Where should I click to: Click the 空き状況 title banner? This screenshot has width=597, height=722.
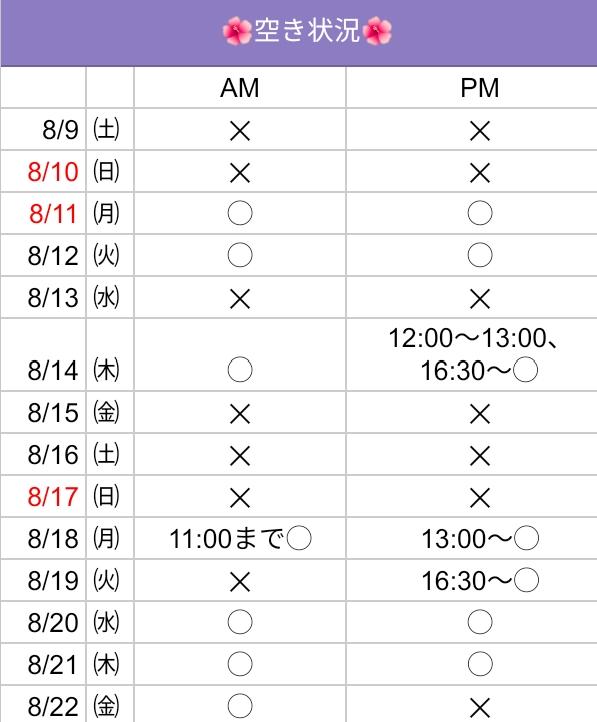click(298, 33)
